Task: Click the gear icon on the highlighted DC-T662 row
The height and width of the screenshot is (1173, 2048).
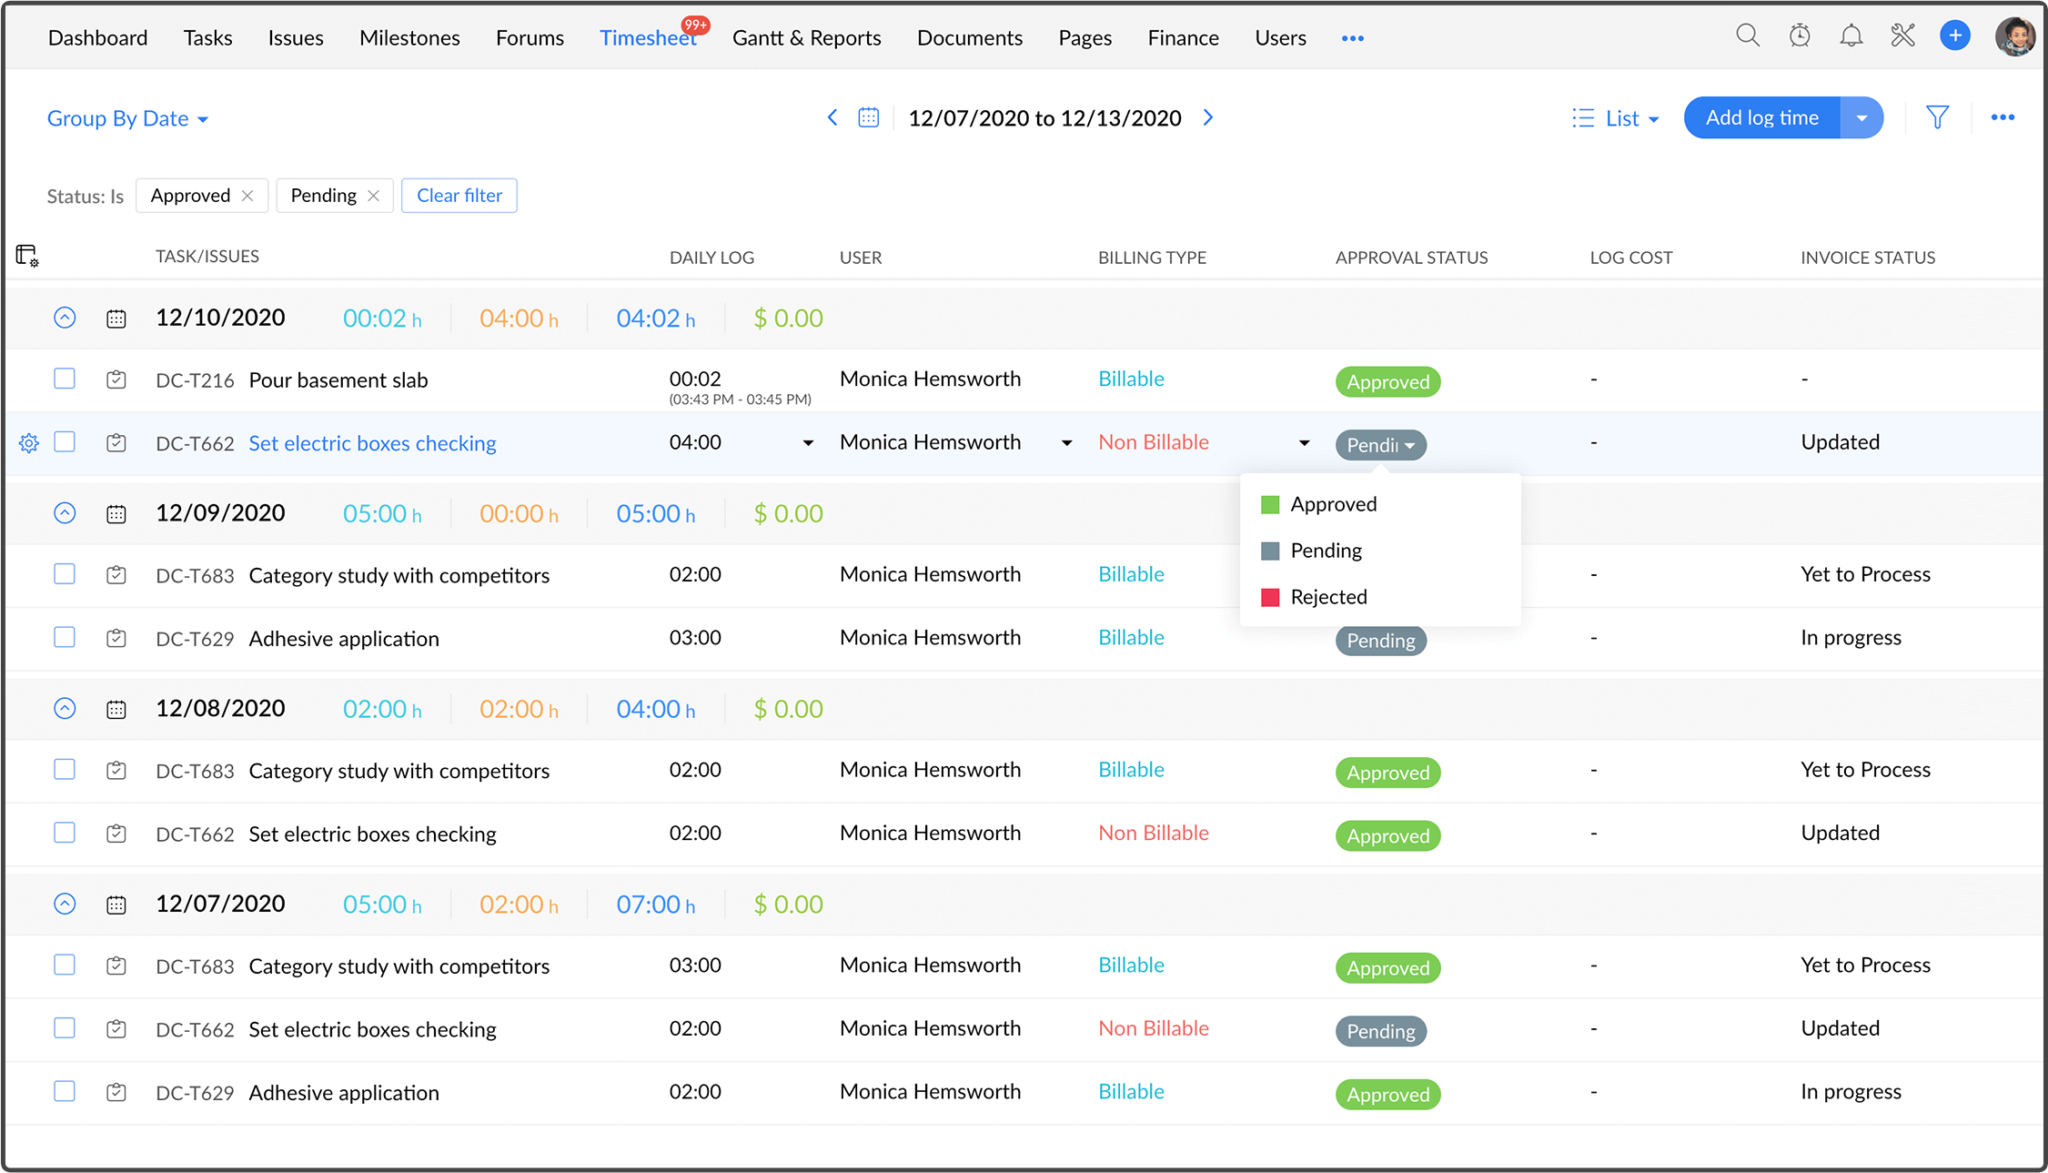Action: pos(28,443)
